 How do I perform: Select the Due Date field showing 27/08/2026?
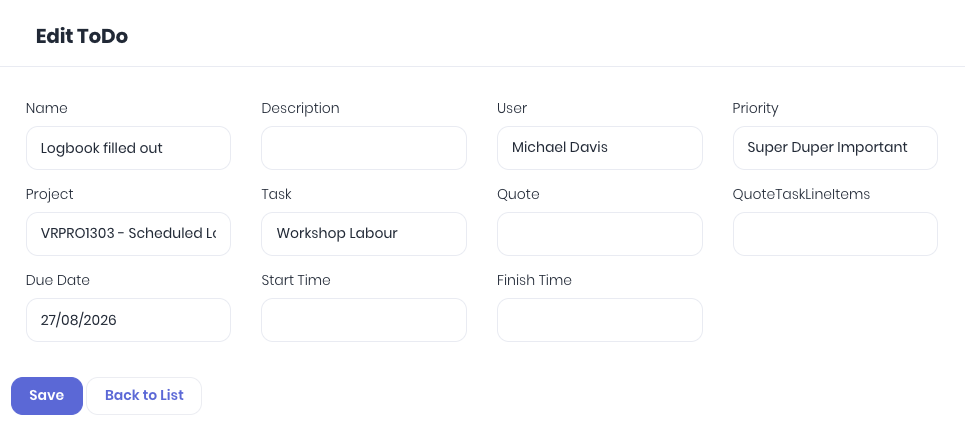128,320
